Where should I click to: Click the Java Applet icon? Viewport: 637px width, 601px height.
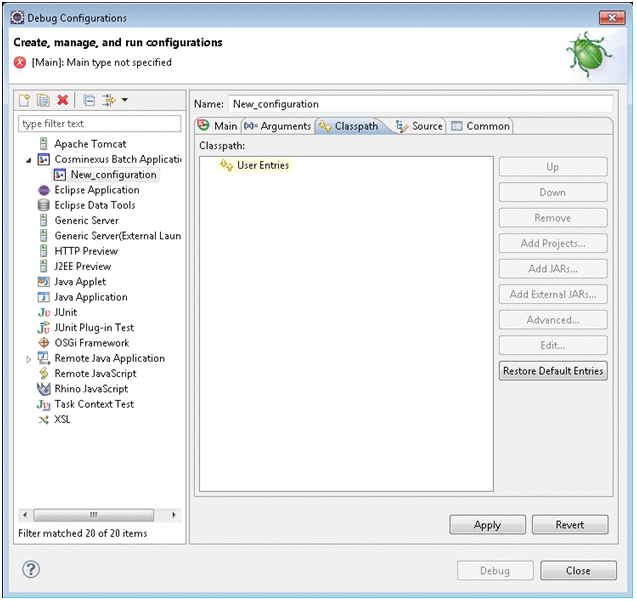[43, 282]
